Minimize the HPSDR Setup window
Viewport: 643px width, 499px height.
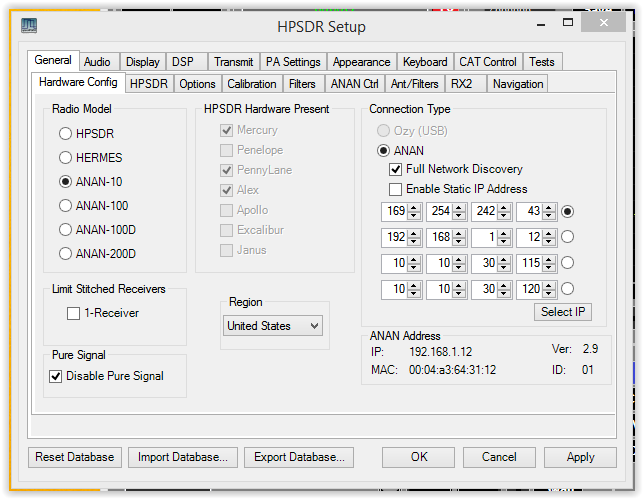(x=541, y=25)
